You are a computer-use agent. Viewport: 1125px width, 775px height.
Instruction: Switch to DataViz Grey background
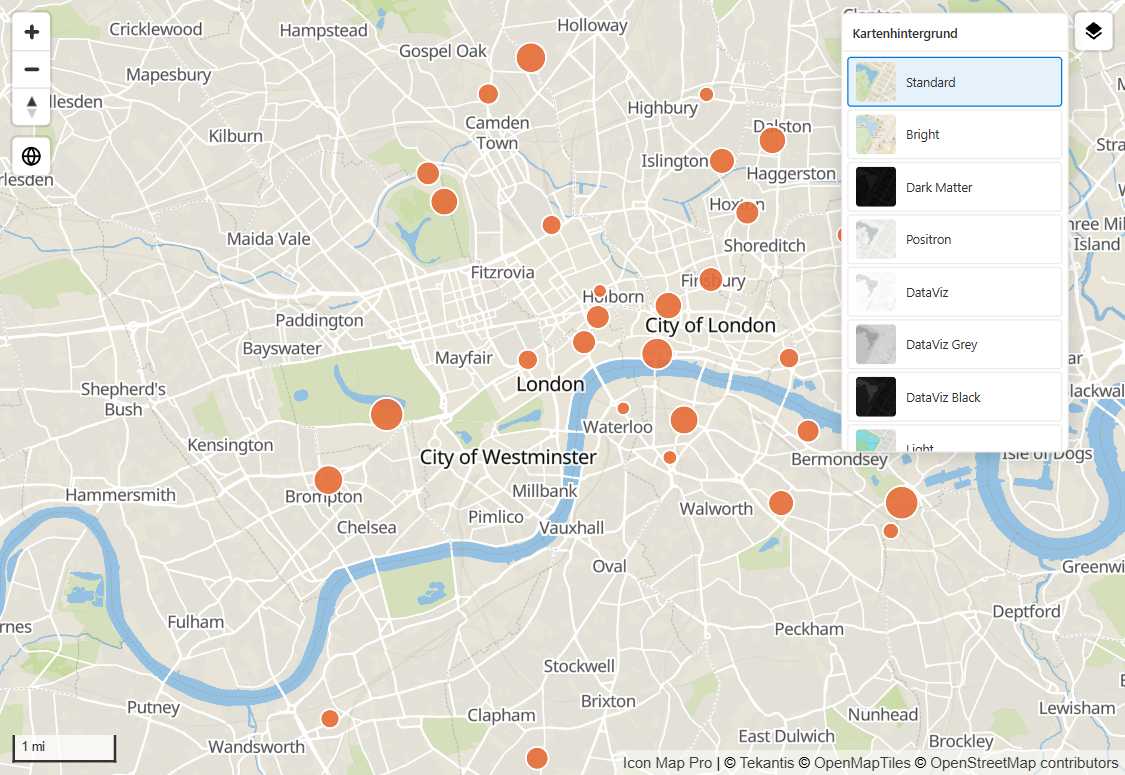point(954,344)
